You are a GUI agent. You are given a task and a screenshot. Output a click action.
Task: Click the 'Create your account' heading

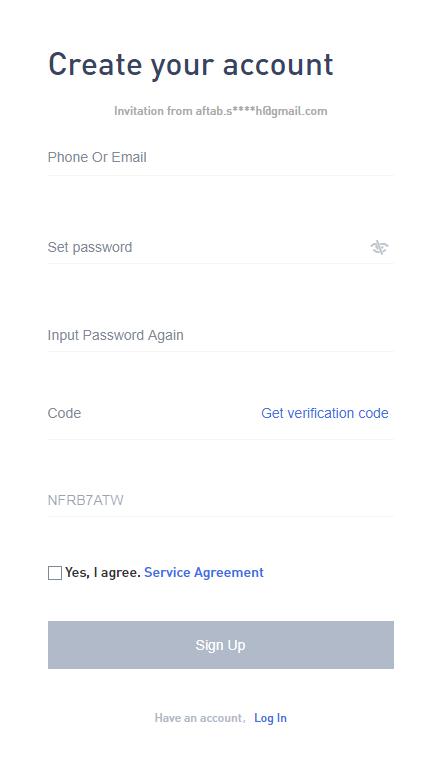click(191, 65)
